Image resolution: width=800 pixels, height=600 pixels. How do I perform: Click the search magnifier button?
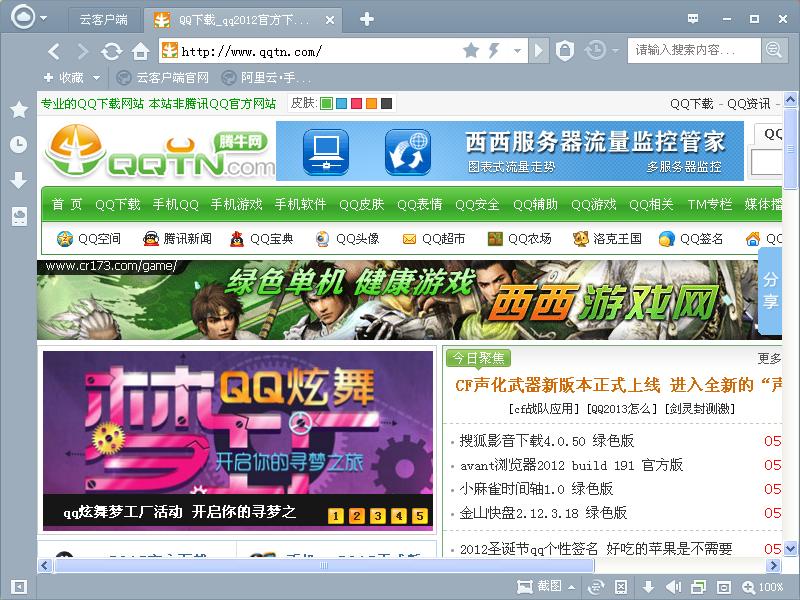(774, 50)
